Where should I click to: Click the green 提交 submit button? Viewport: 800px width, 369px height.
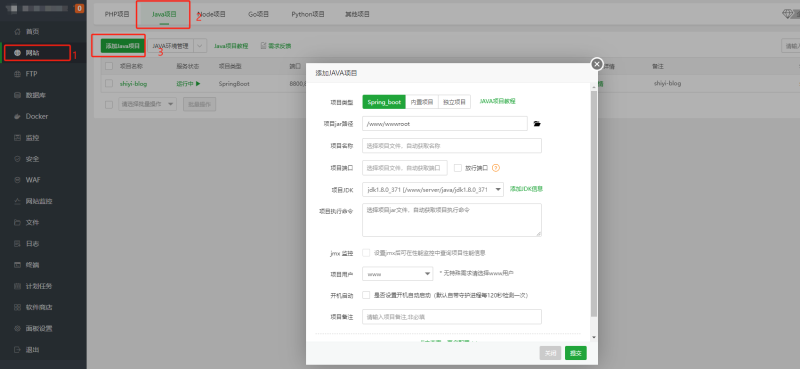576,353
